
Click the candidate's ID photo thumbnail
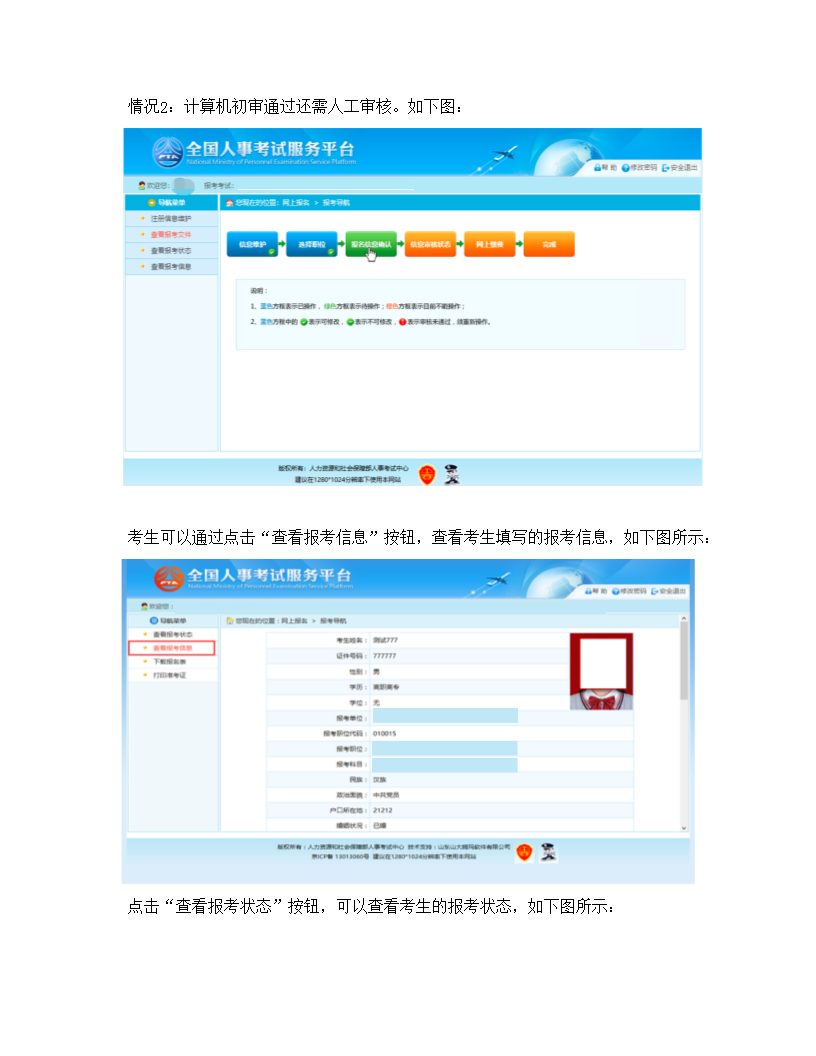599,671
